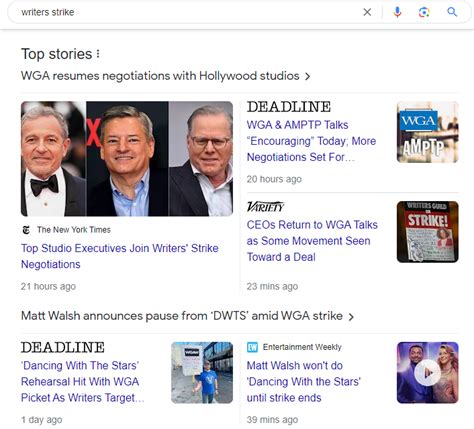
Task: Play the Dancing With the Stars video thumbnail
Action: pyautogui.click(x=428, y=373)
